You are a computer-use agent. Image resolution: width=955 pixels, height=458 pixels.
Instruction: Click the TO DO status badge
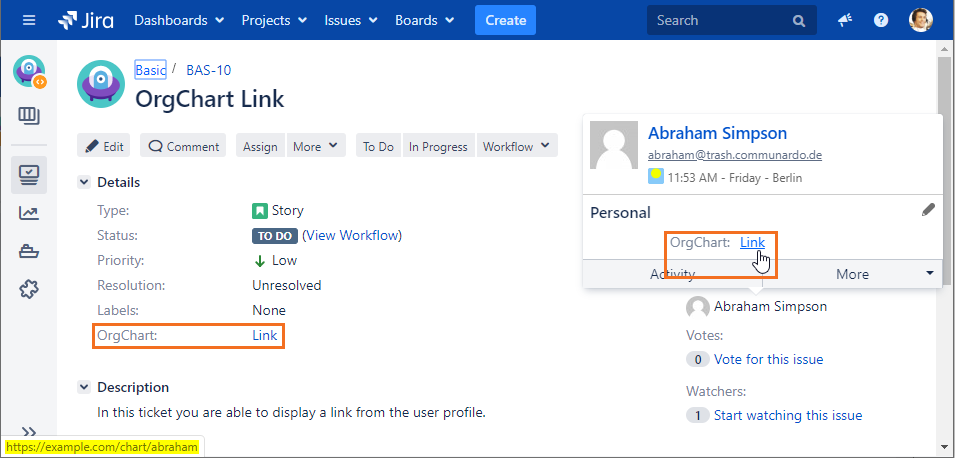[x=275, y=236]
